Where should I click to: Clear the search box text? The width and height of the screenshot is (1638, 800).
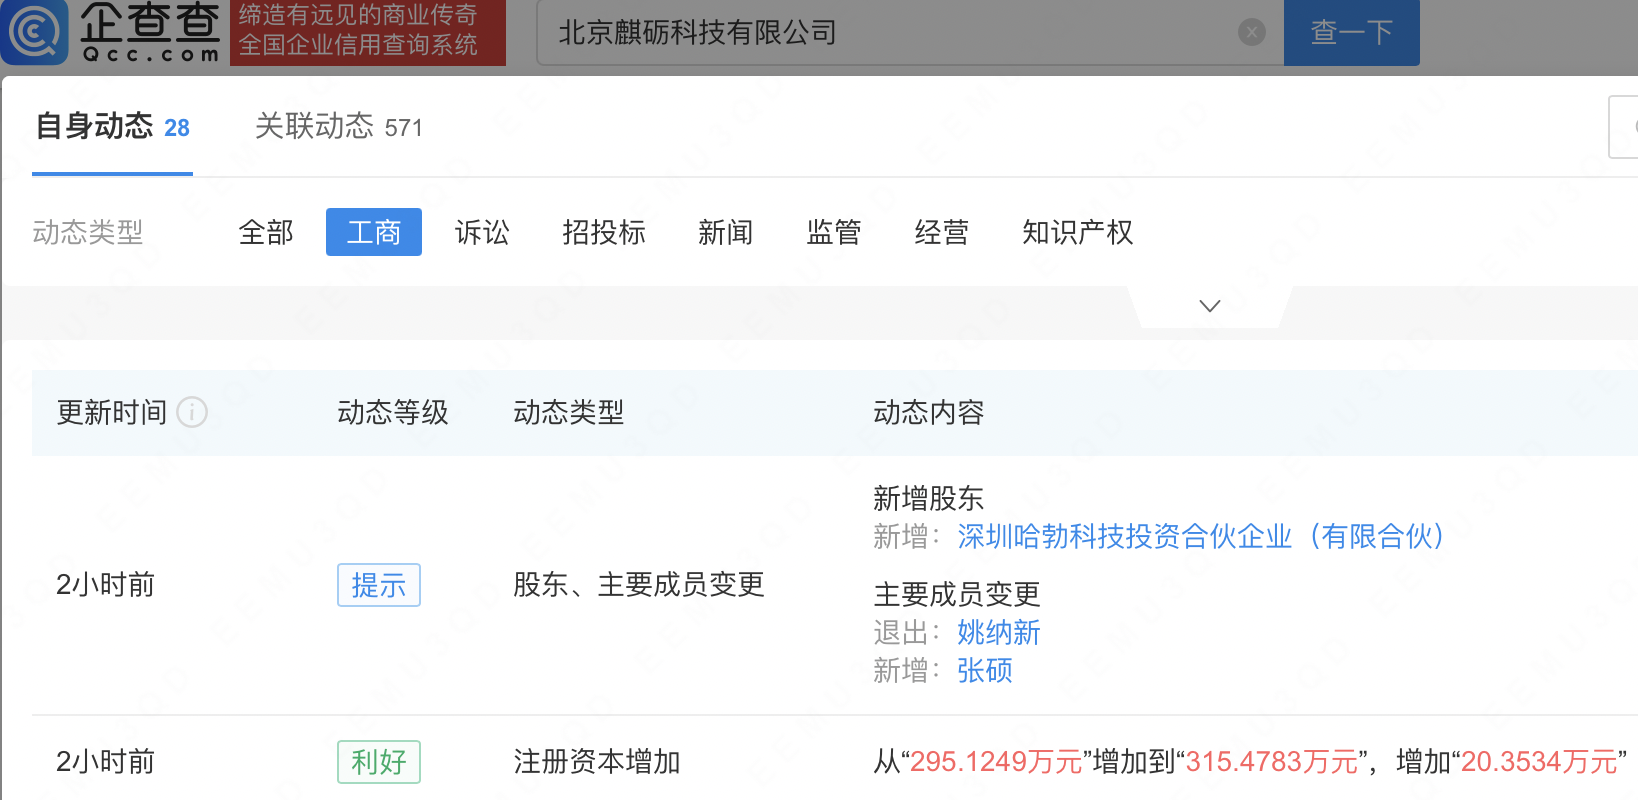[1251, 33]
